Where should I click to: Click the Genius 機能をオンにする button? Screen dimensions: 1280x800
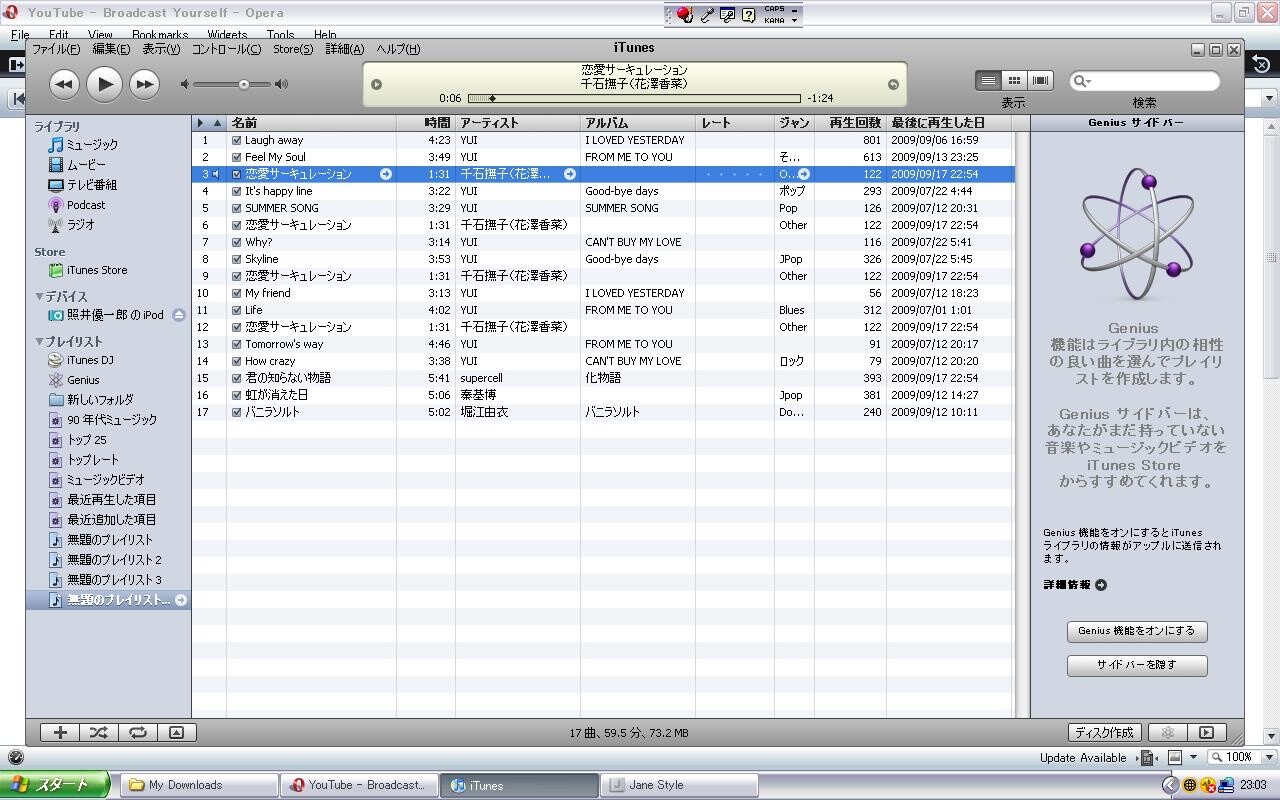pos(1137,631)
